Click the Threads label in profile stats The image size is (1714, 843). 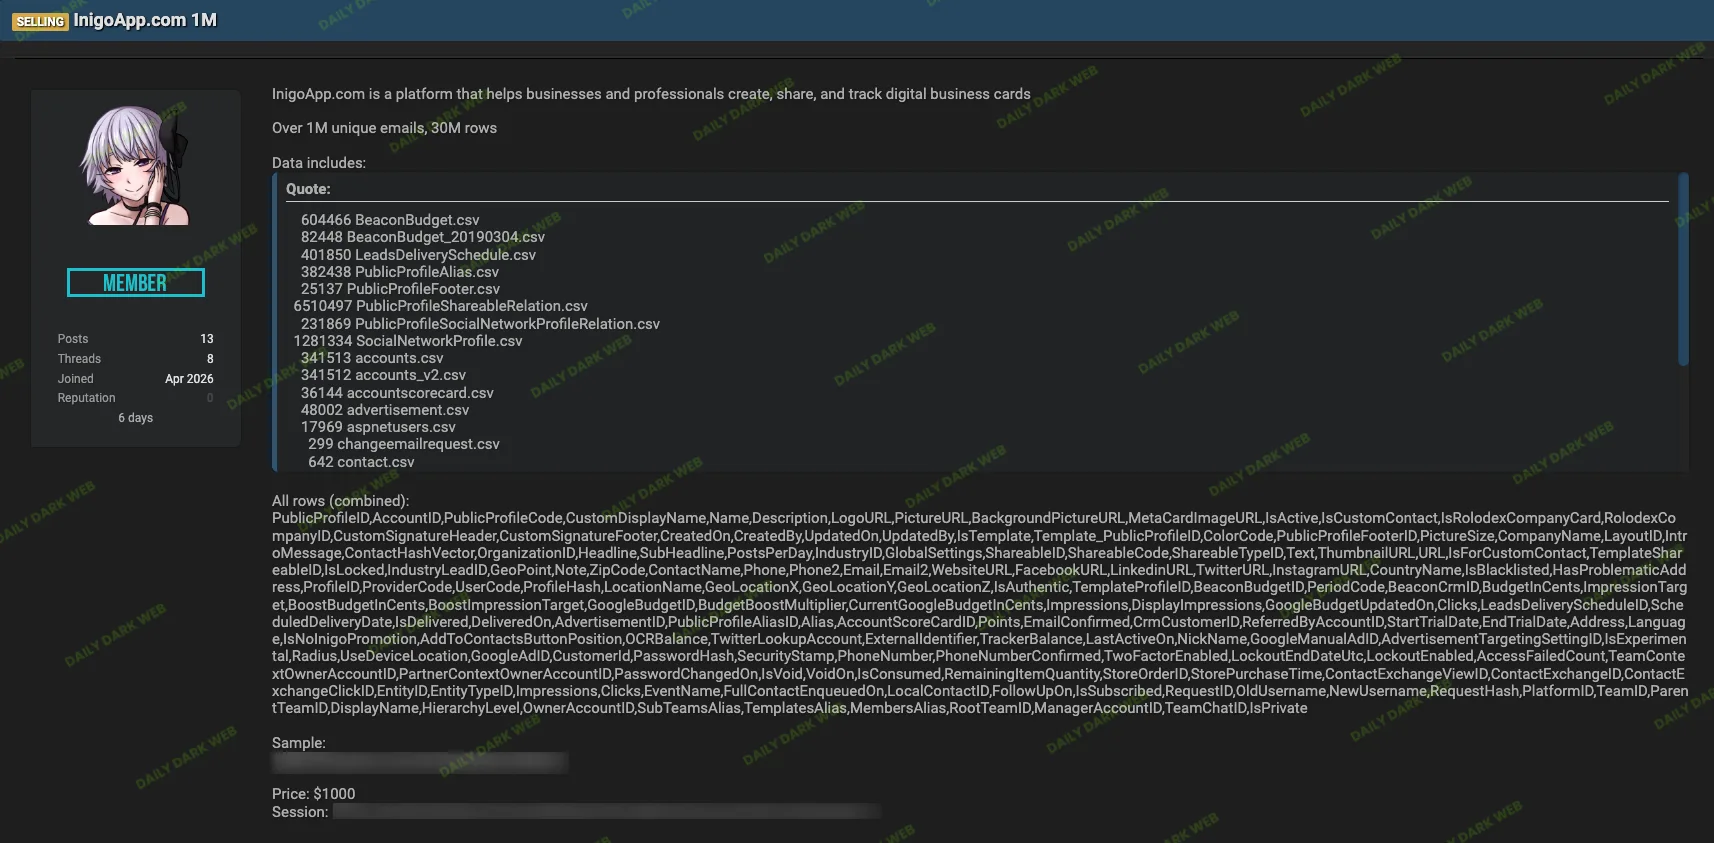click(79, 359)
